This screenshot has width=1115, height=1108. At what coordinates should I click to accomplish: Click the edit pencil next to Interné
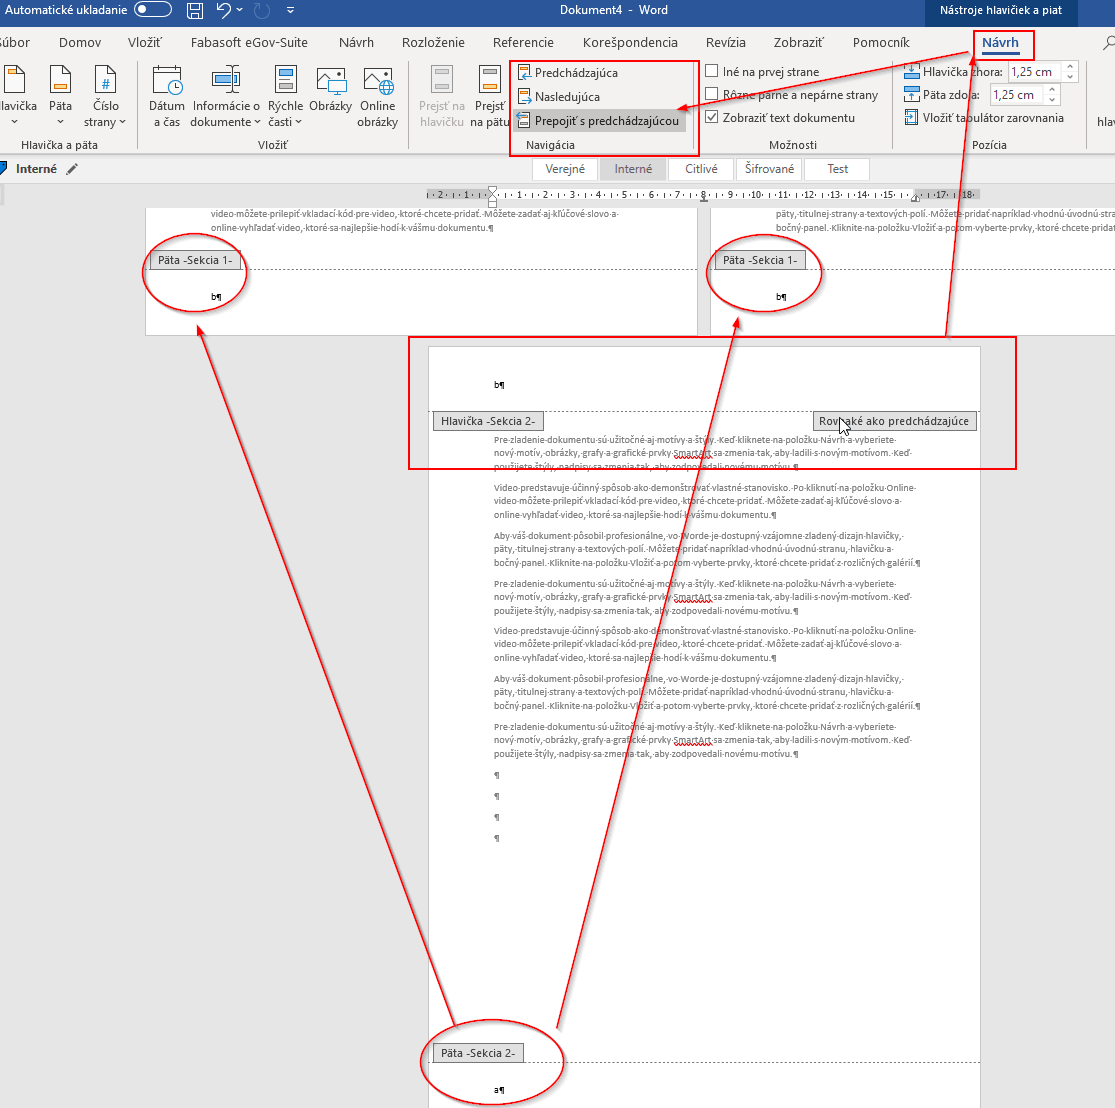[x=72, y=169]
